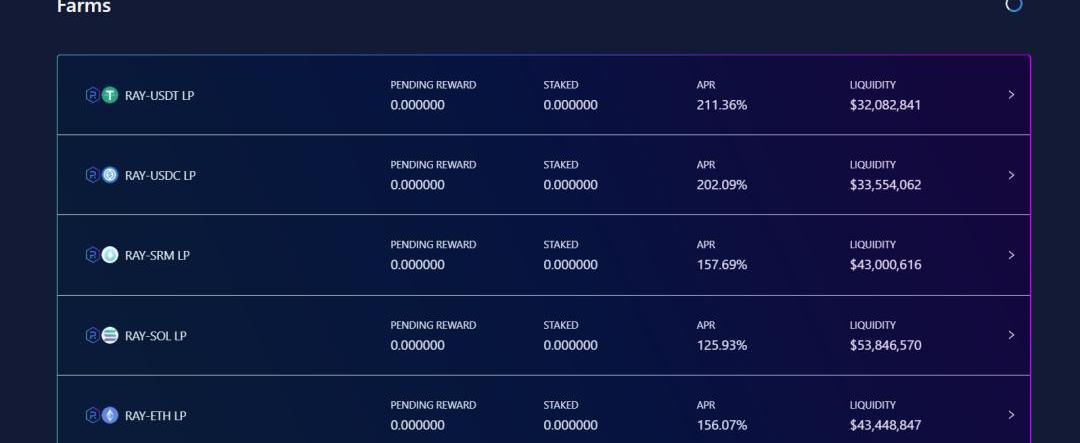Click the RAY logo in RAY-USDT row
Image resolution: width=1080 pixels, height=443 pixels.
93,95
